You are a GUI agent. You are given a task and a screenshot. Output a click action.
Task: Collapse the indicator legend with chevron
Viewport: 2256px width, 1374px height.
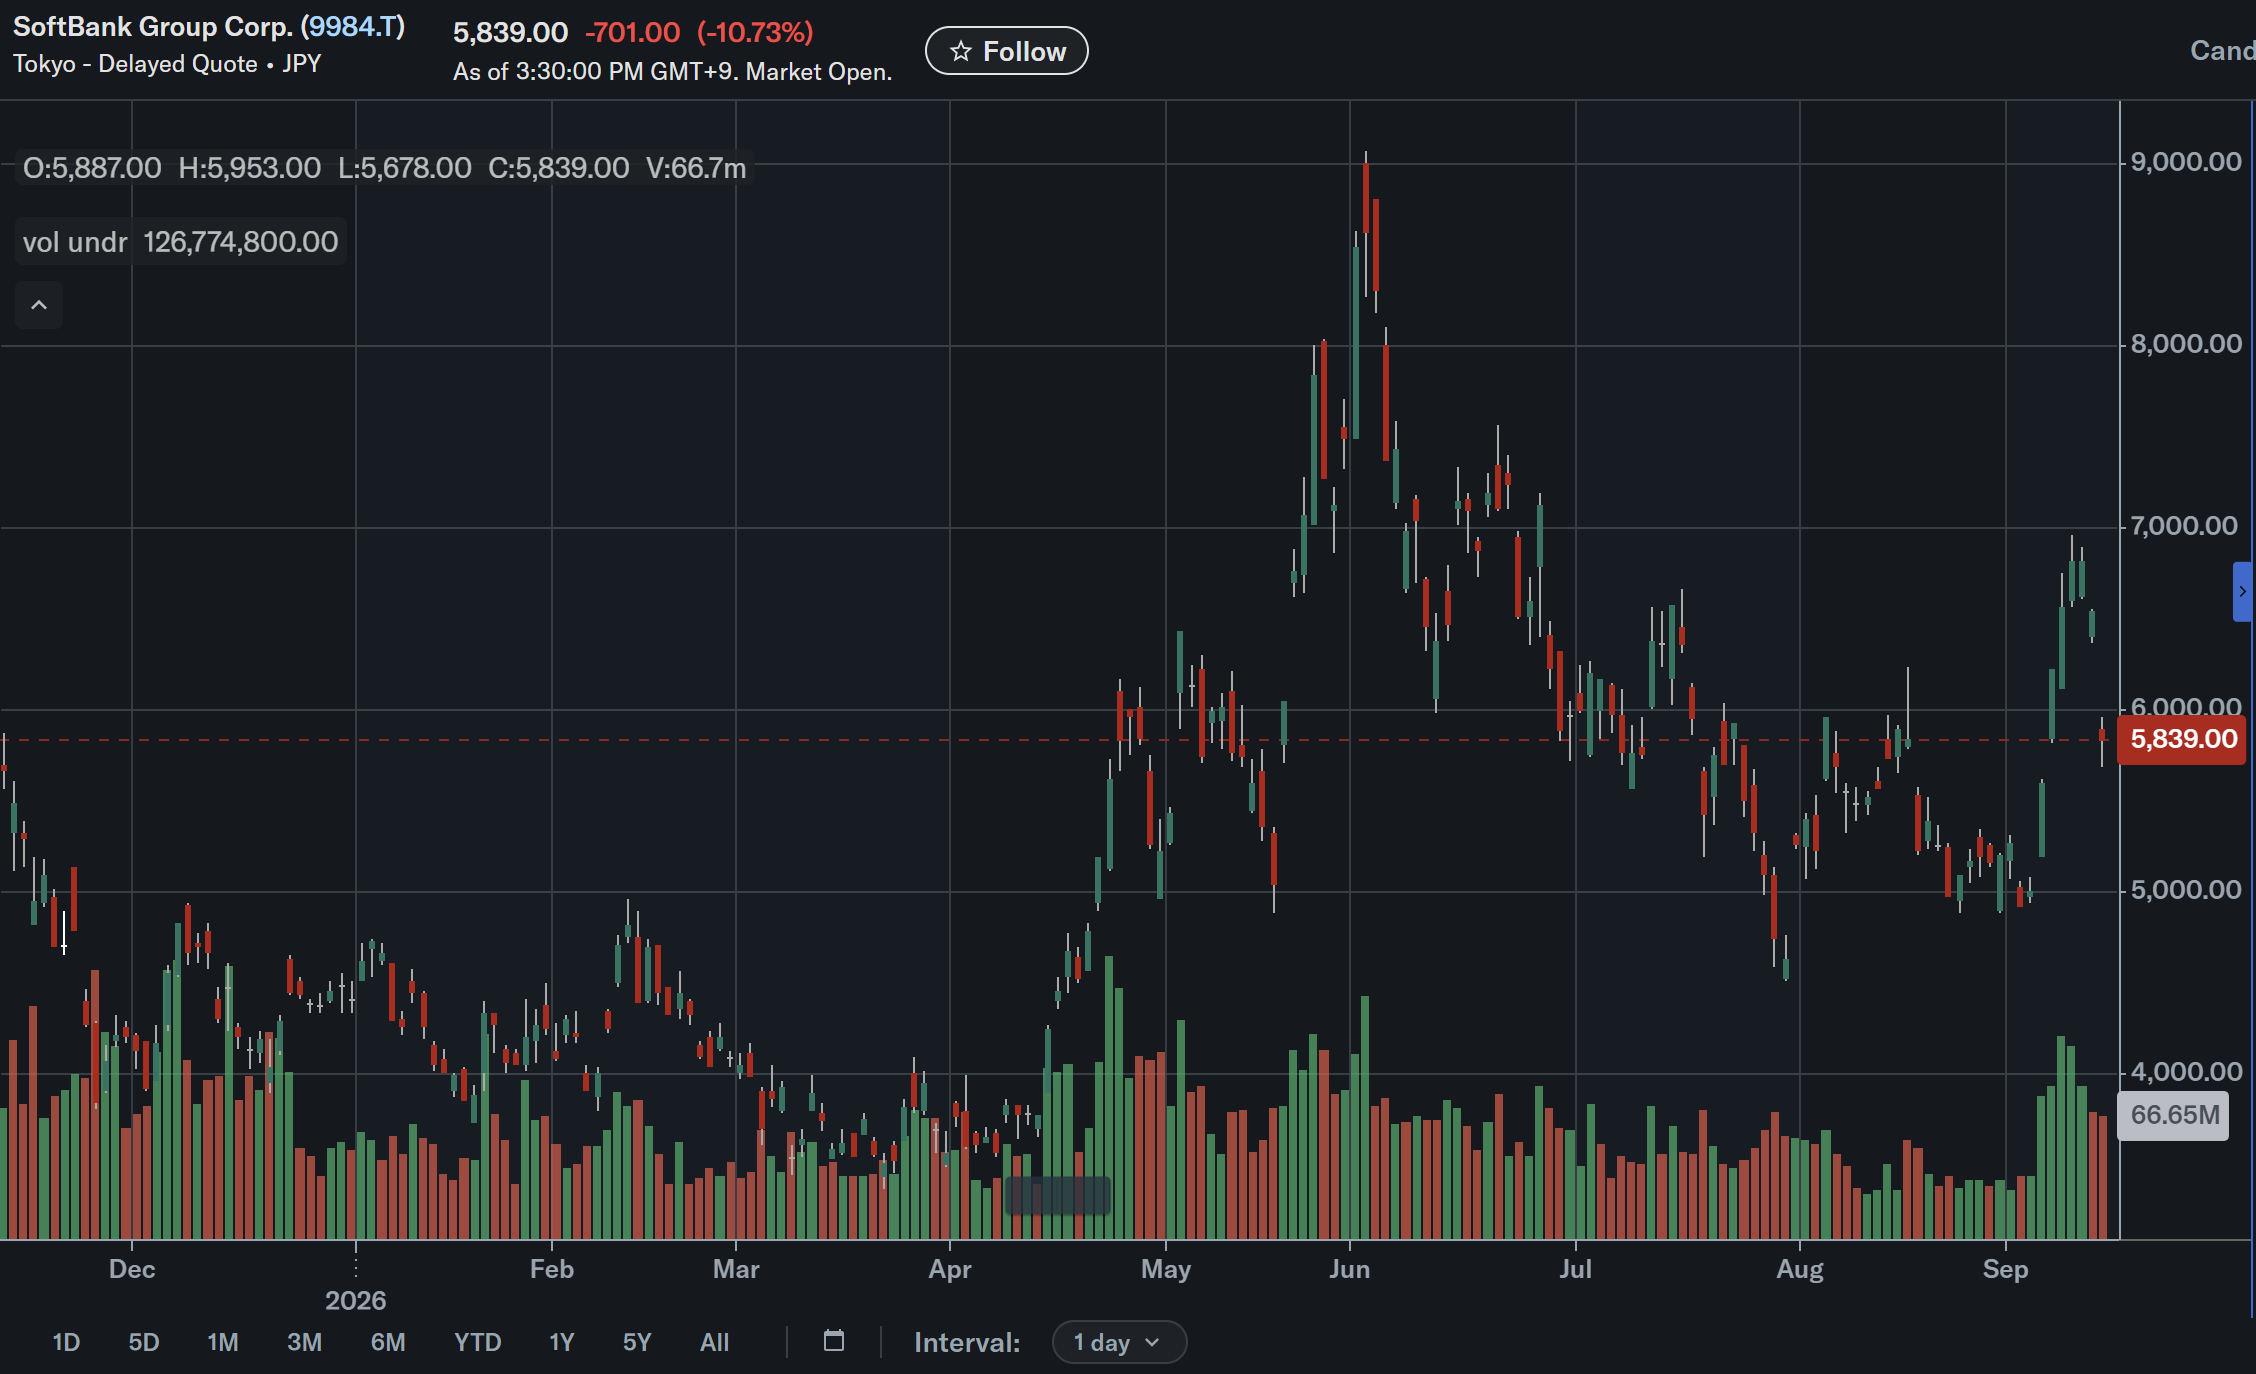tap(39, 305)
